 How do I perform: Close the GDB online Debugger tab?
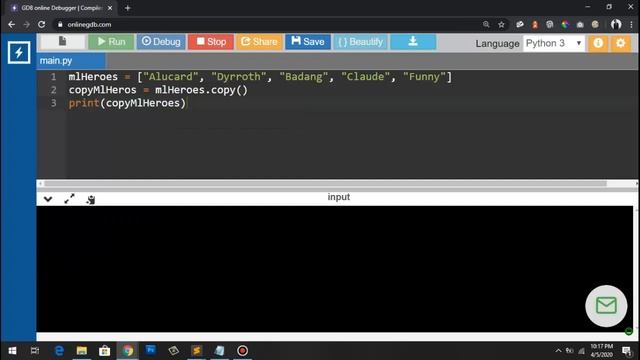pos(110,8)
